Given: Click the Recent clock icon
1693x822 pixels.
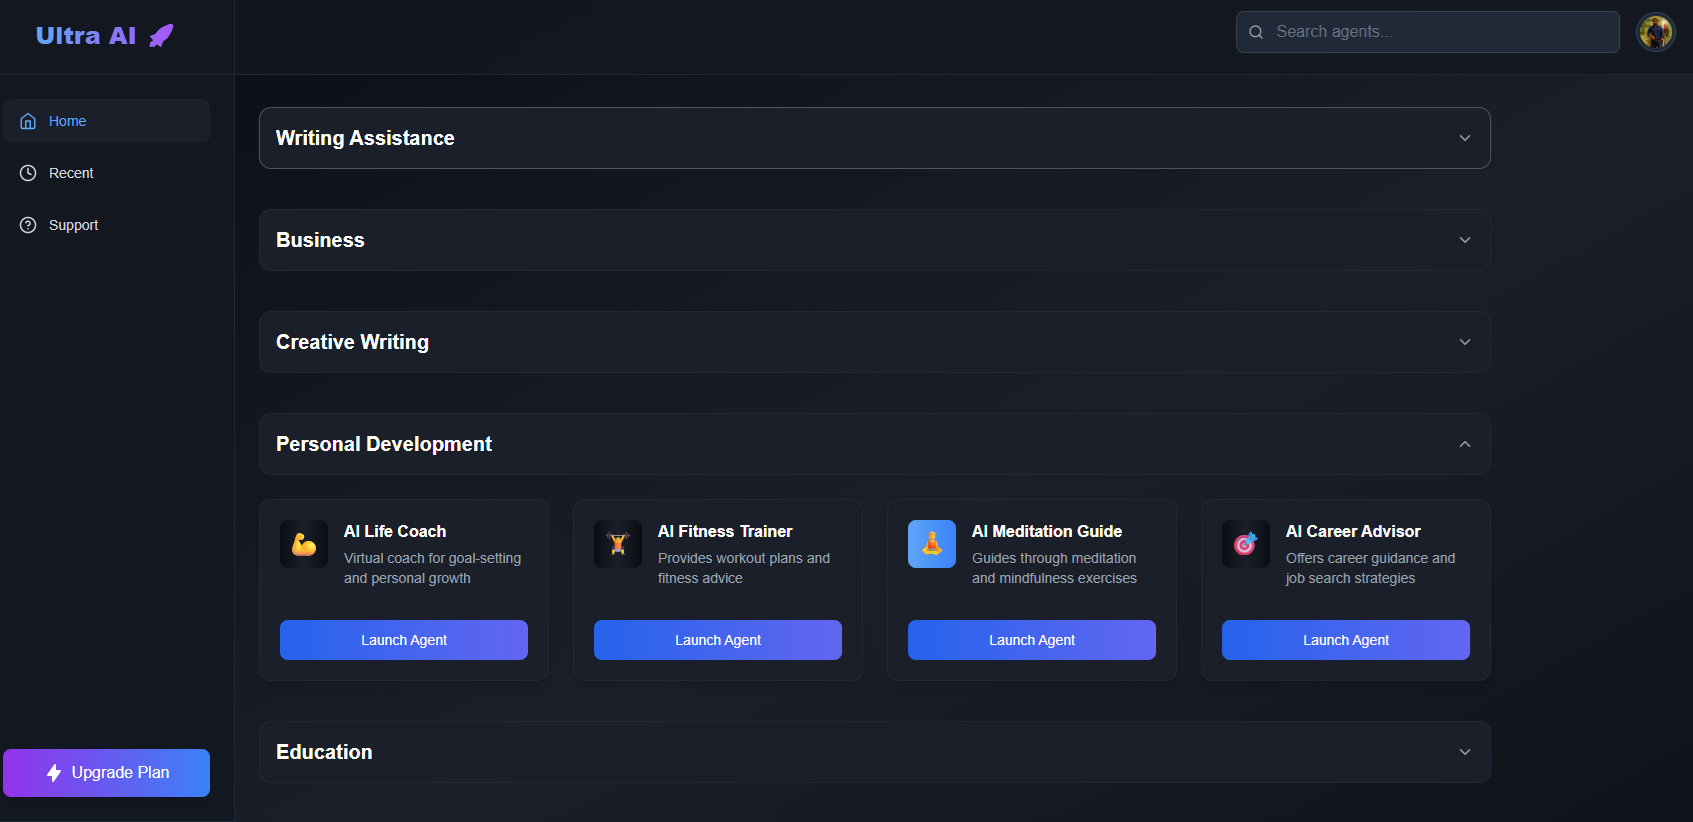Looking at the screenshot, I should pyautogui.click(x=28, y=173).
